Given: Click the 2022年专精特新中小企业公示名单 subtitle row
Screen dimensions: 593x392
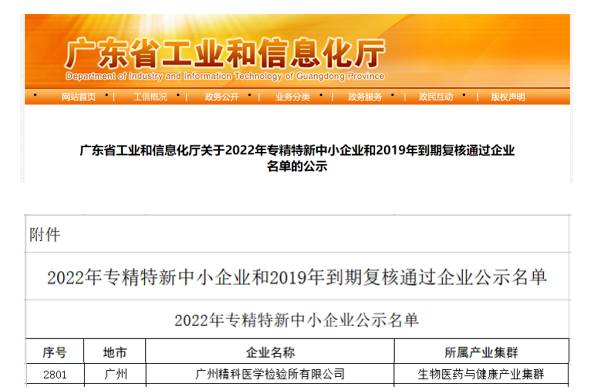Looking at the screenshot, I should [x=298, y=320].
